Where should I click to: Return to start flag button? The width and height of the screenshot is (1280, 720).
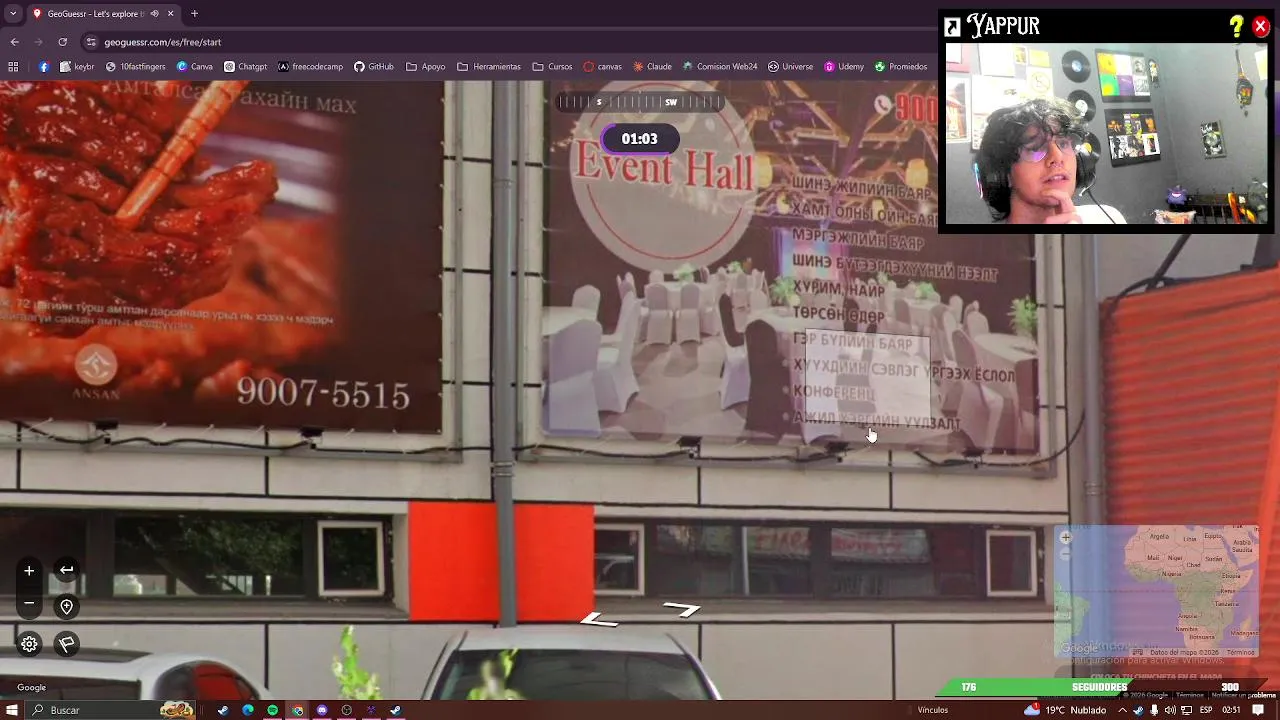coord(67,644)
